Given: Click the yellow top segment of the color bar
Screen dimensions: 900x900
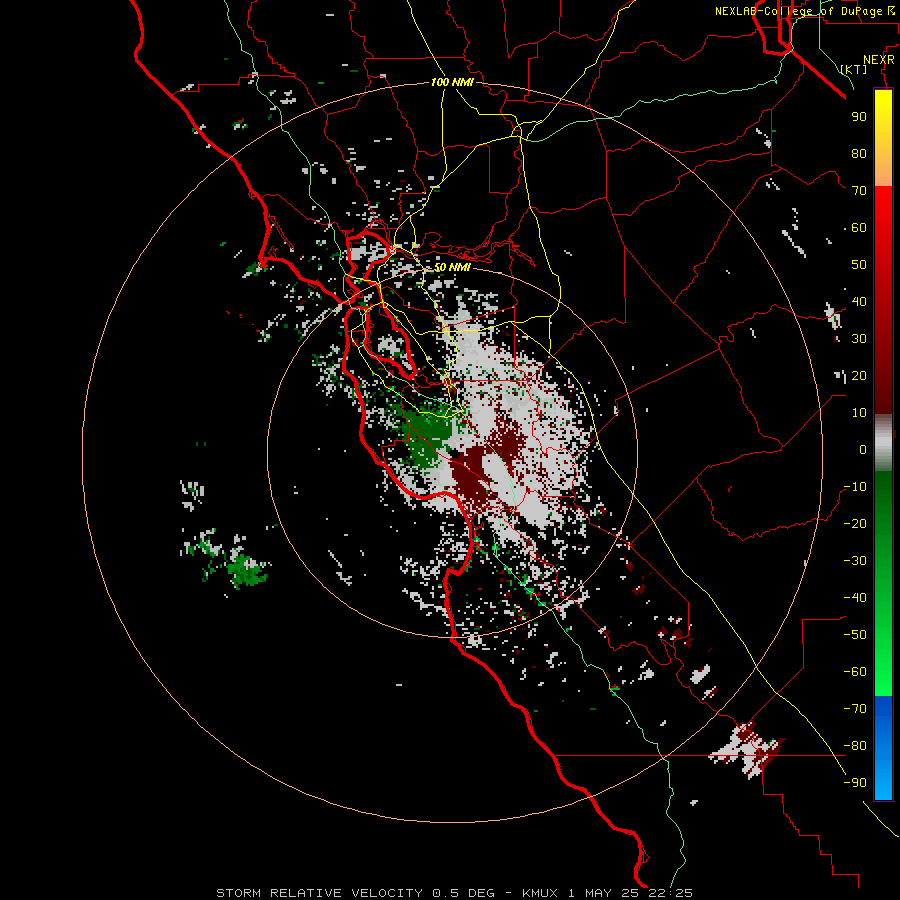Looking at the screenshot, I should tap(883, 138).
